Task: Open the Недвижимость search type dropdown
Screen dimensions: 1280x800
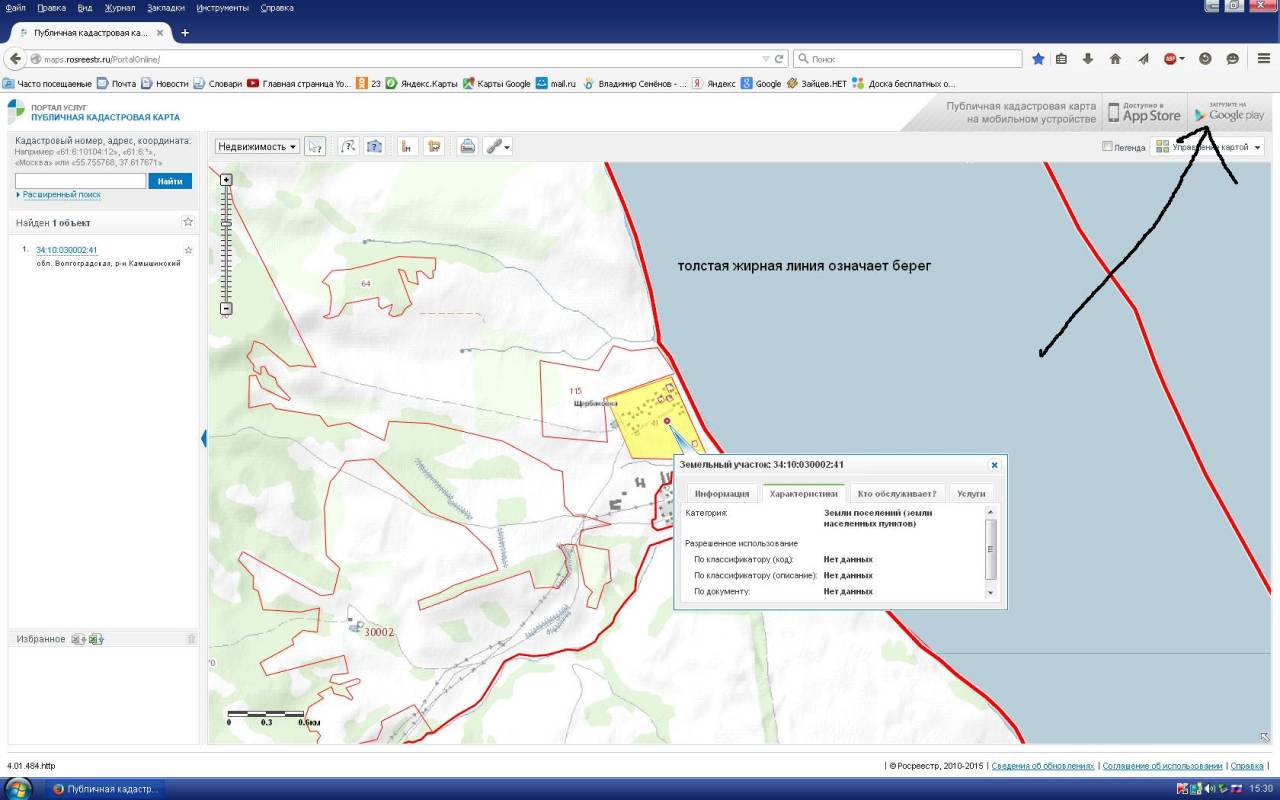Action: (258, 146)
